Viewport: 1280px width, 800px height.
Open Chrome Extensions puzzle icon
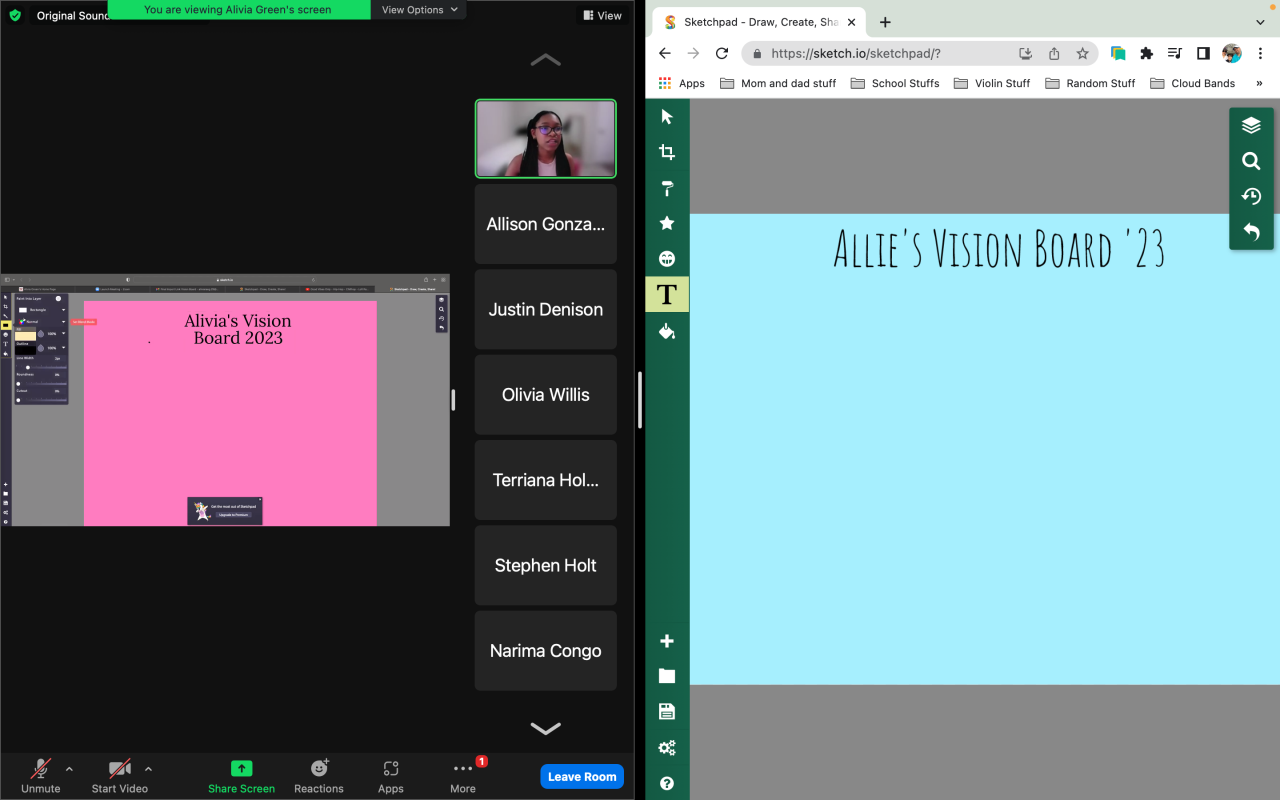[x=1147, y=54]
